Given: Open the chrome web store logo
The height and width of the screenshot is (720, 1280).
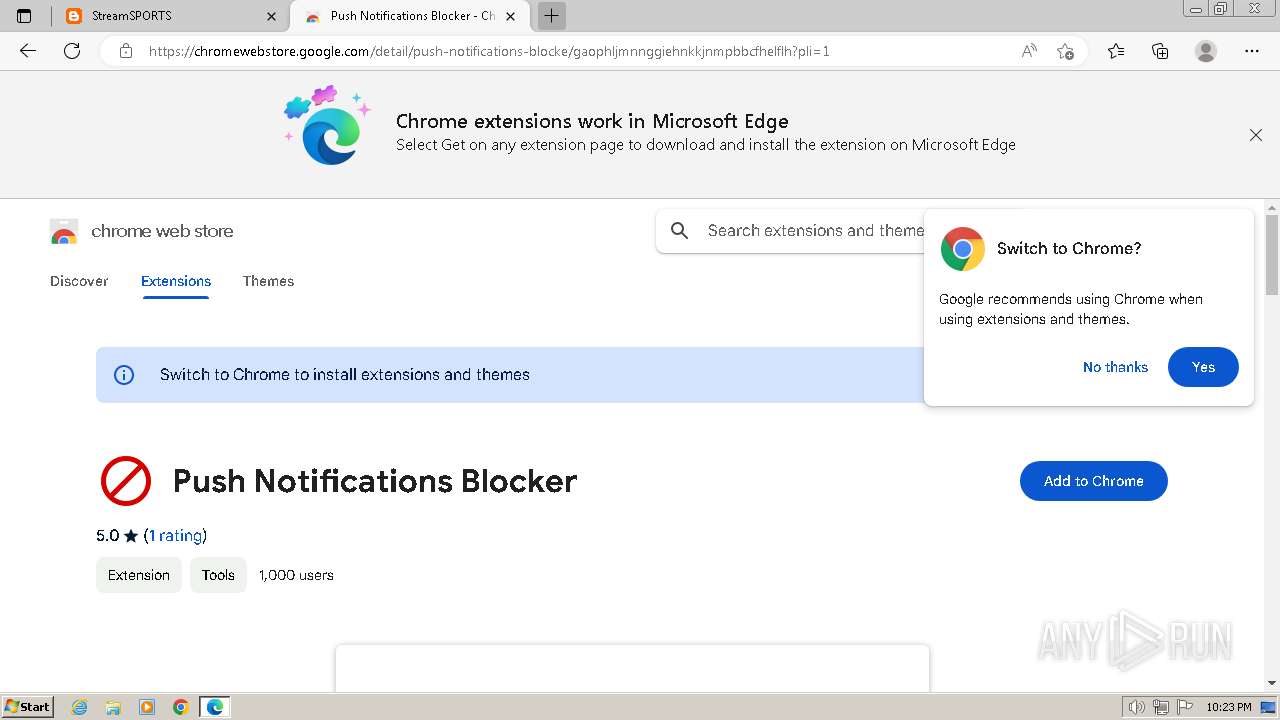Looking at the screenshot, I should tap(142, 231).
